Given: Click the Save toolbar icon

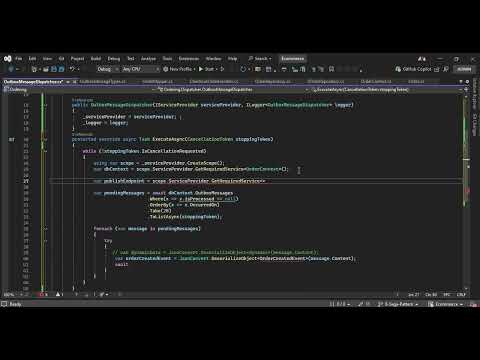Looking at the screenshot, I should [x=54, y=69].
